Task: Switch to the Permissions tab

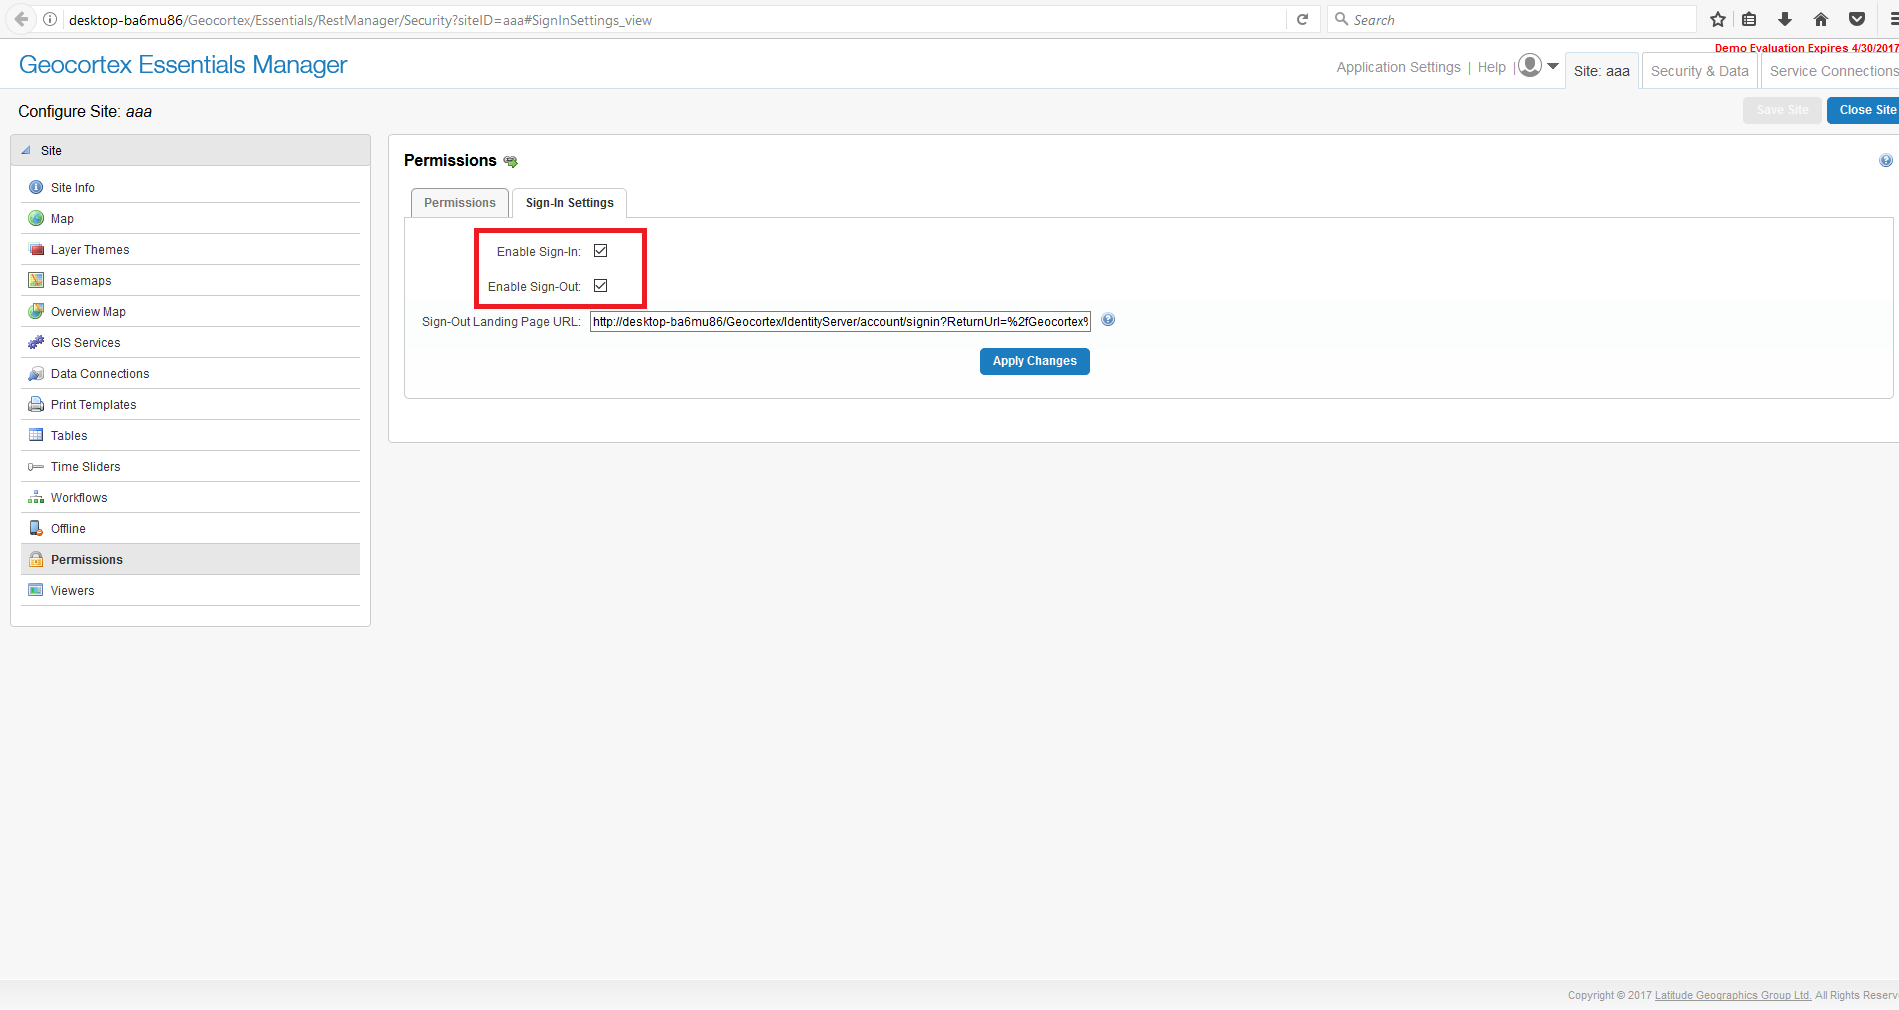Action: (x=460, y=203)
